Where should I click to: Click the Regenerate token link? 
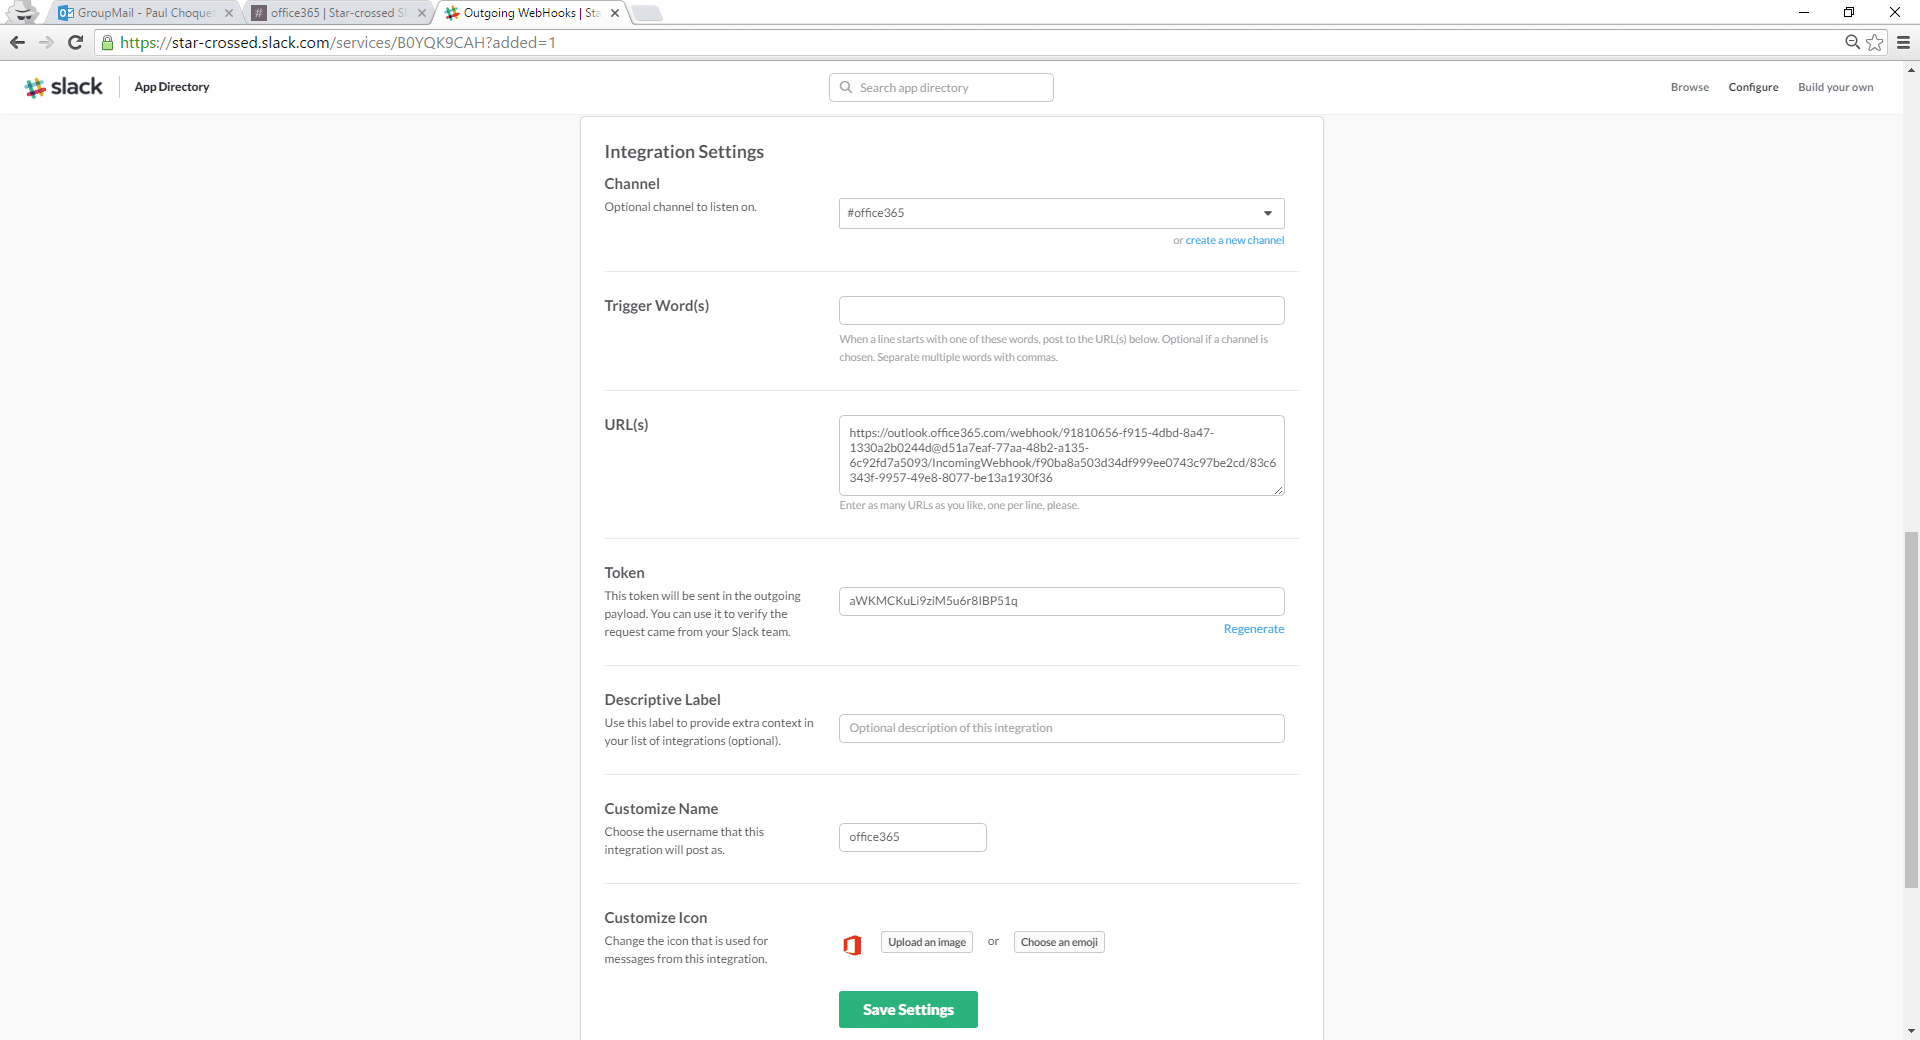tap(1253, 629)
